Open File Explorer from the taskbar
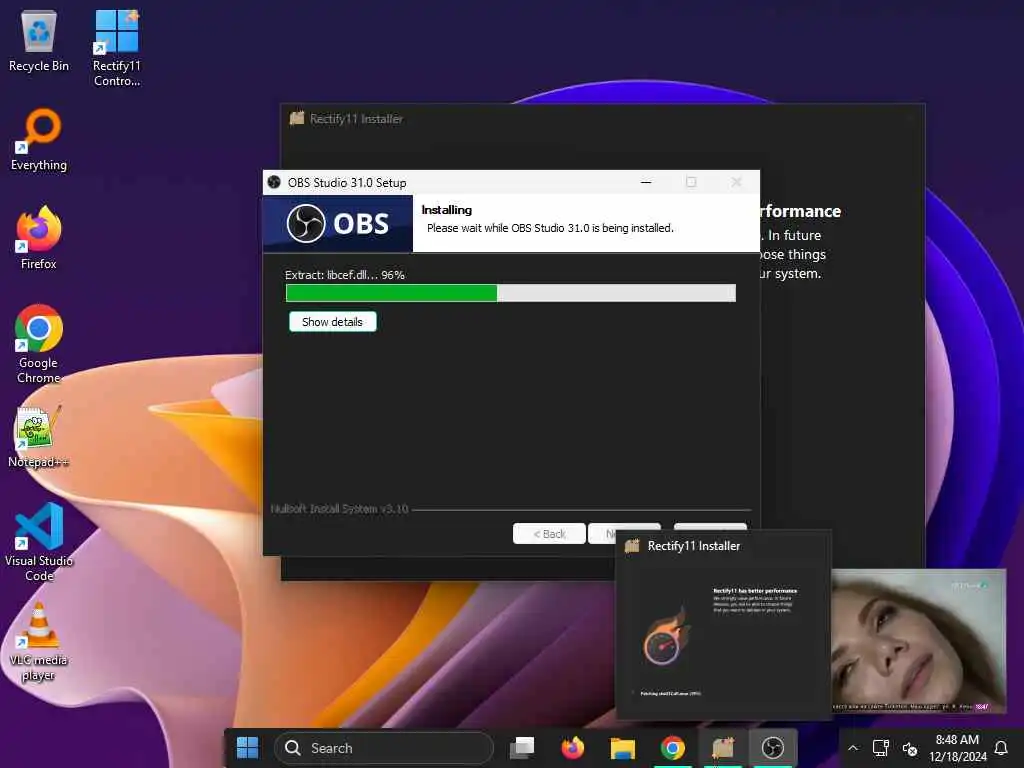 coord(622,748)
